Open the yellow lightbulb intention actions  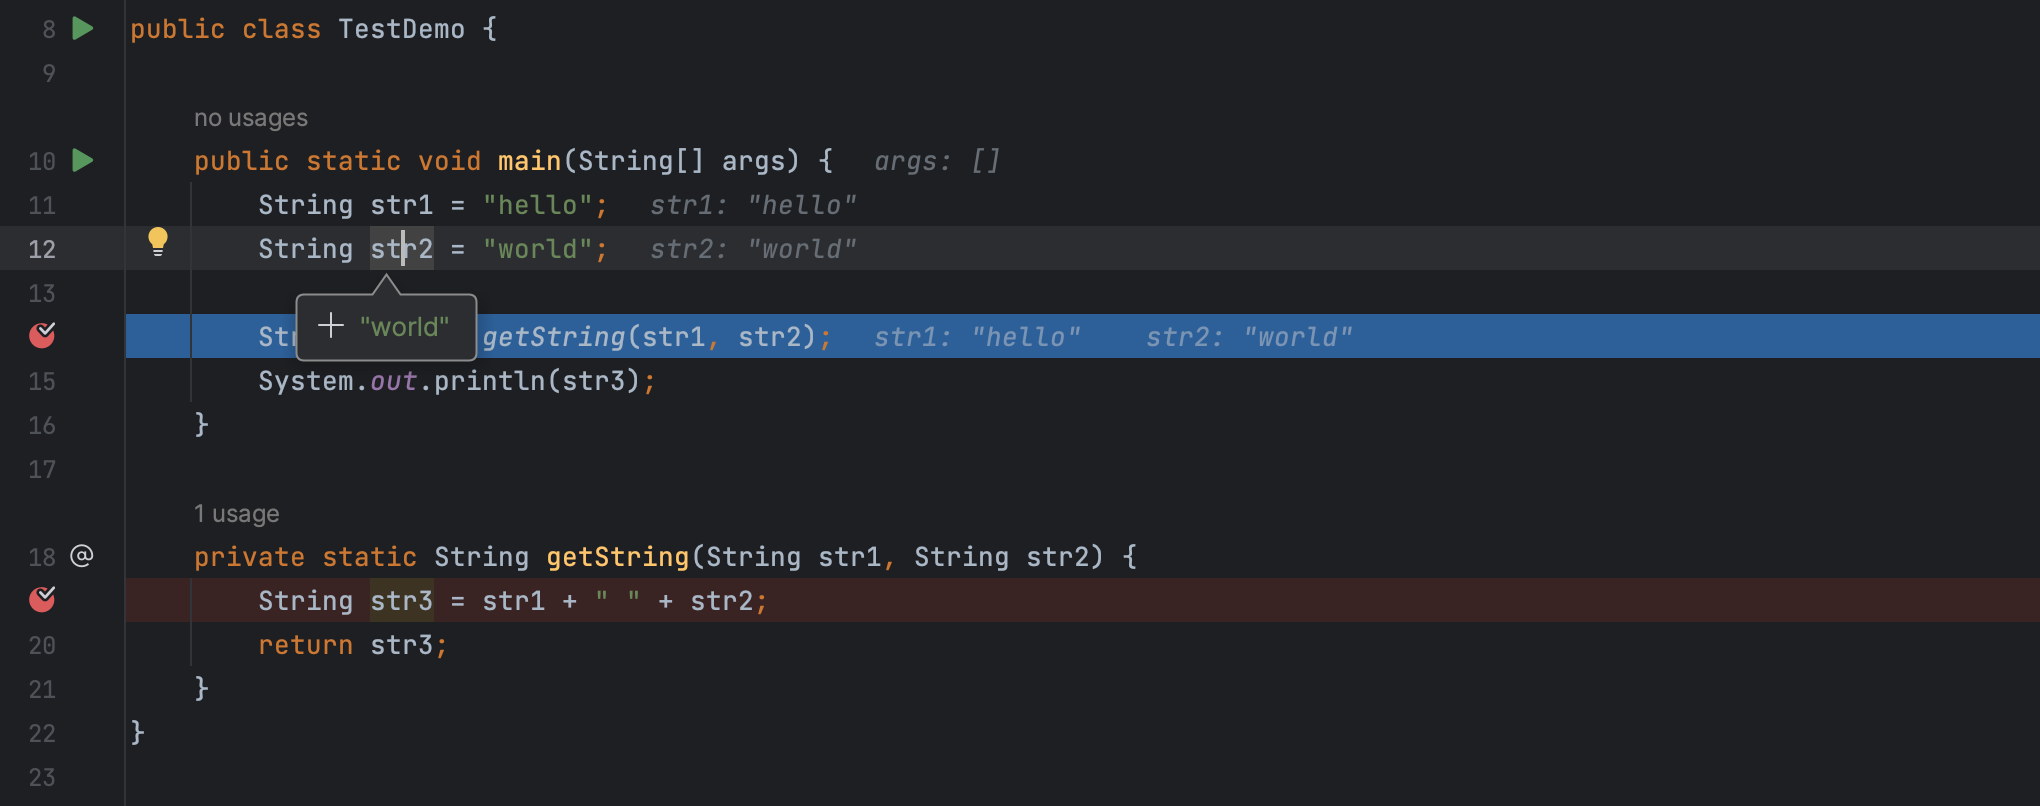[x=158, y=241]
